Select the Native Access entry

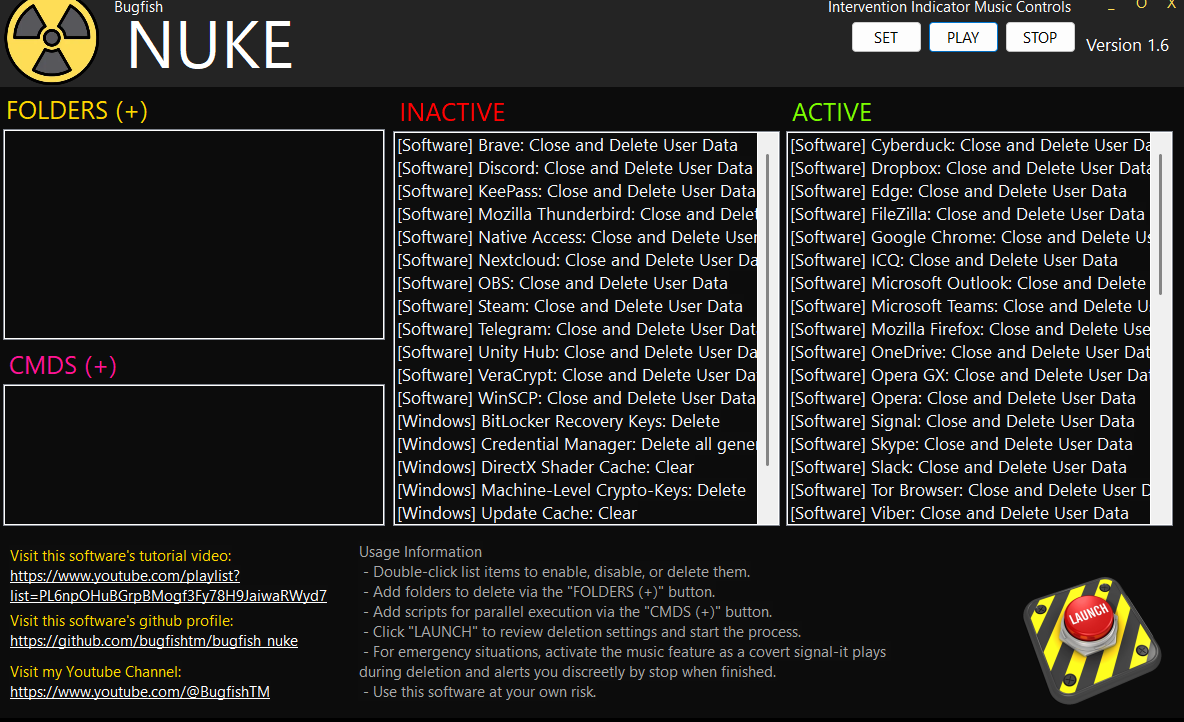pyautogui.click(x=576, y=237)
